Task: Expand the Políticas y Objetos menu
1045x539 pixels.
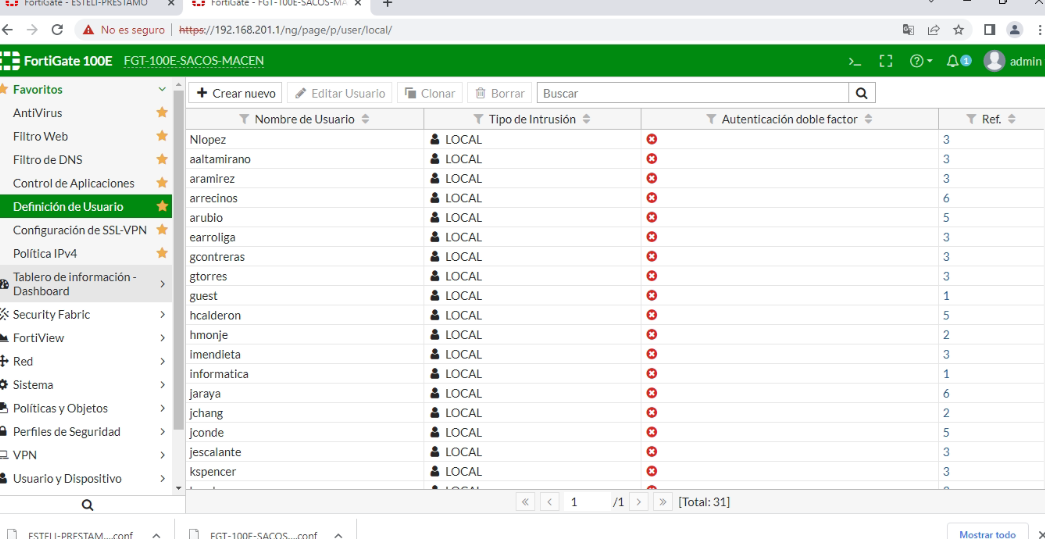Action: click(162, 408)
